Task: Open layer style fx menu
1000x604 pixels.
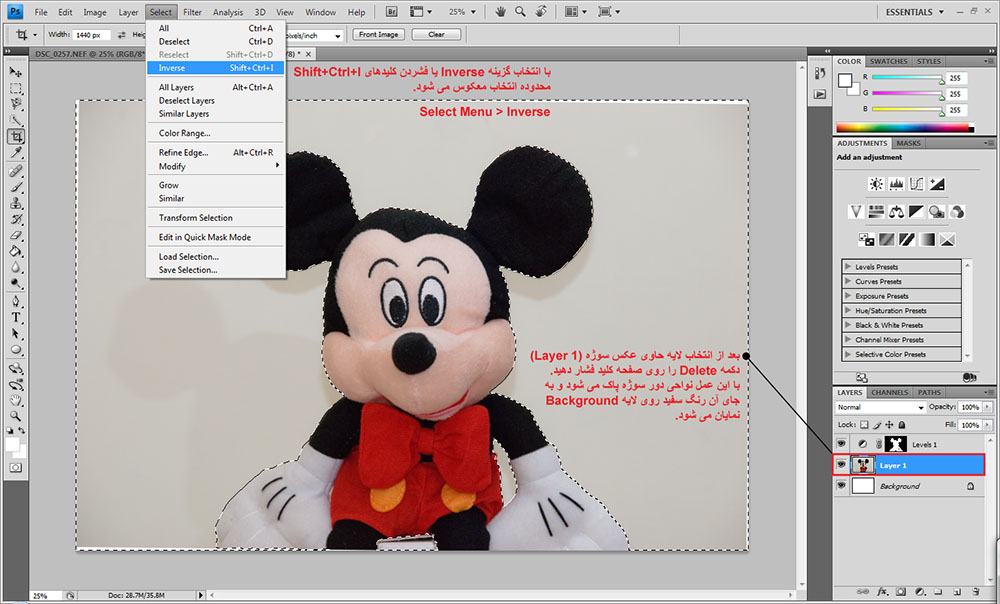Action: 883,592
